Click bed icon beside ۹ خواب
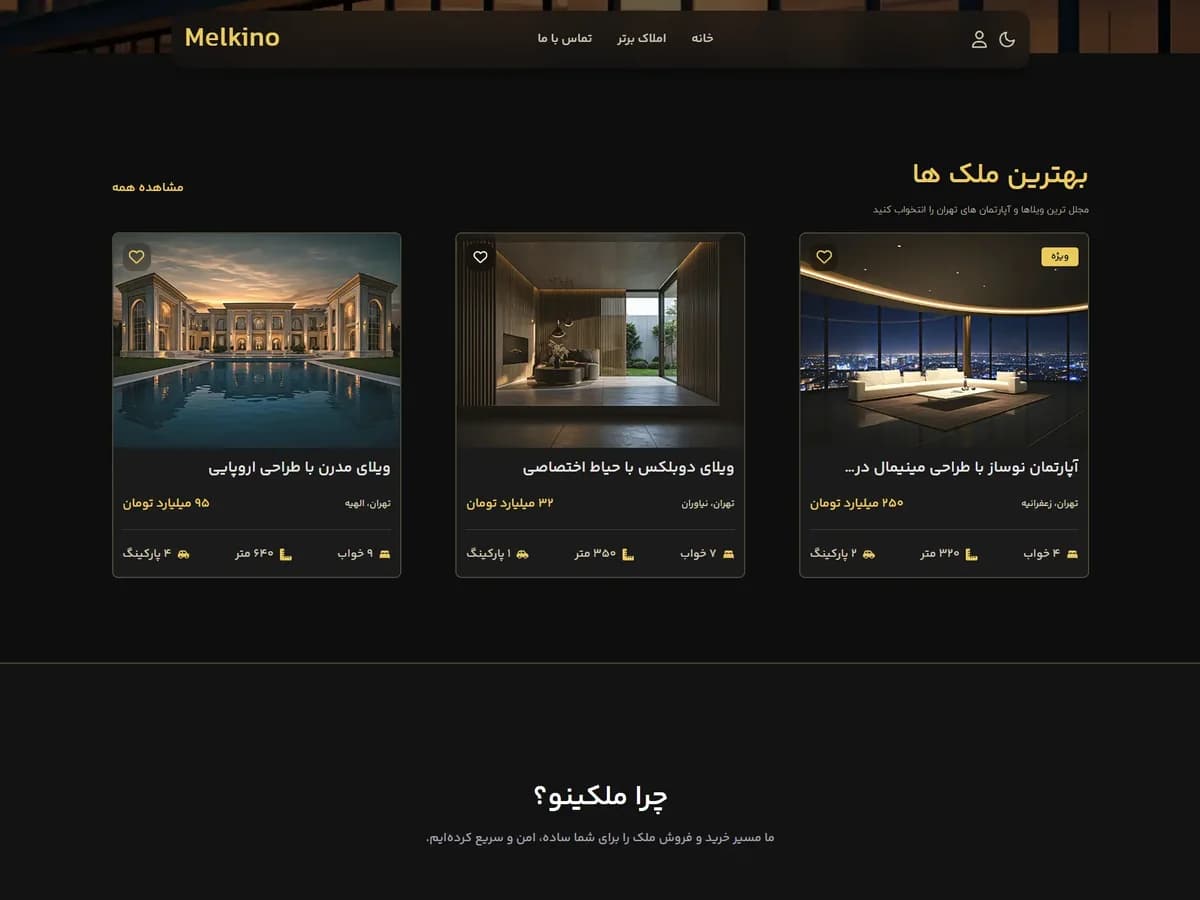 tap(385, 554)
